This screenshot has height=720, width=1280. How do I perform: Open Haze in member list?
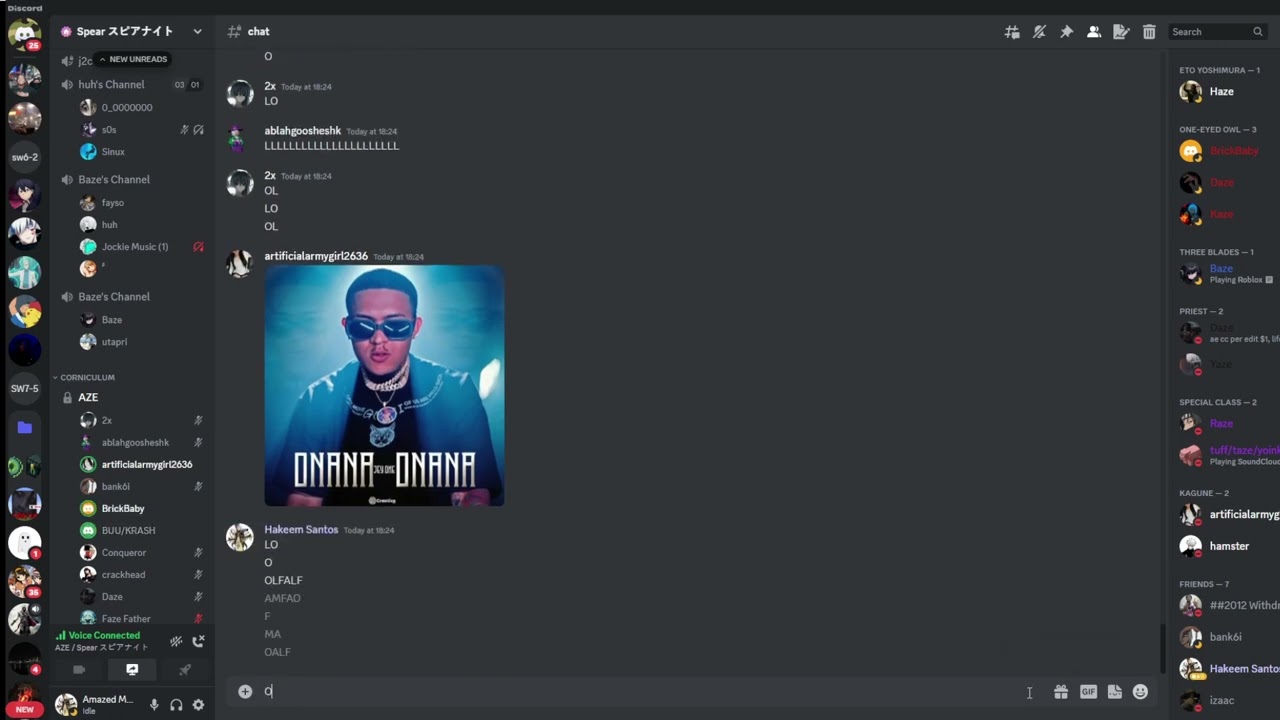(x=1223, y=92)
